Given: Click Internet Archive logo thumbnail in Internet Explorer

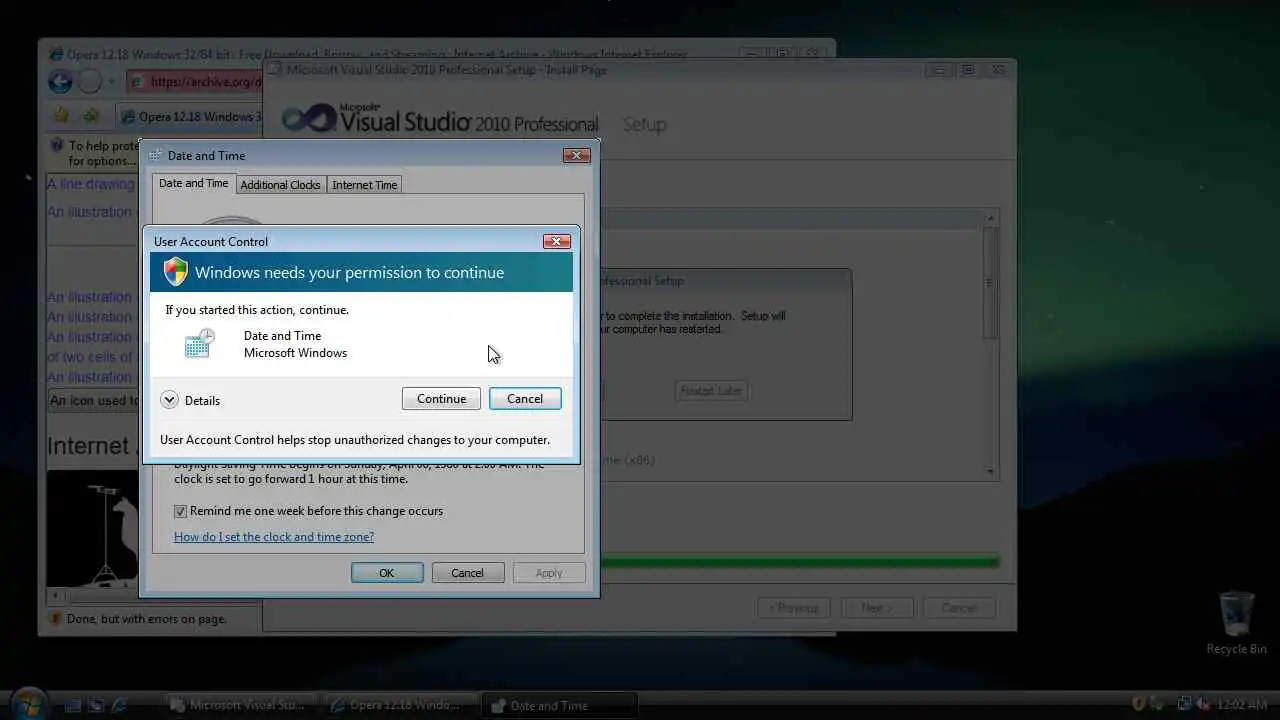Looking at the screenshot, I should point(92,528).
